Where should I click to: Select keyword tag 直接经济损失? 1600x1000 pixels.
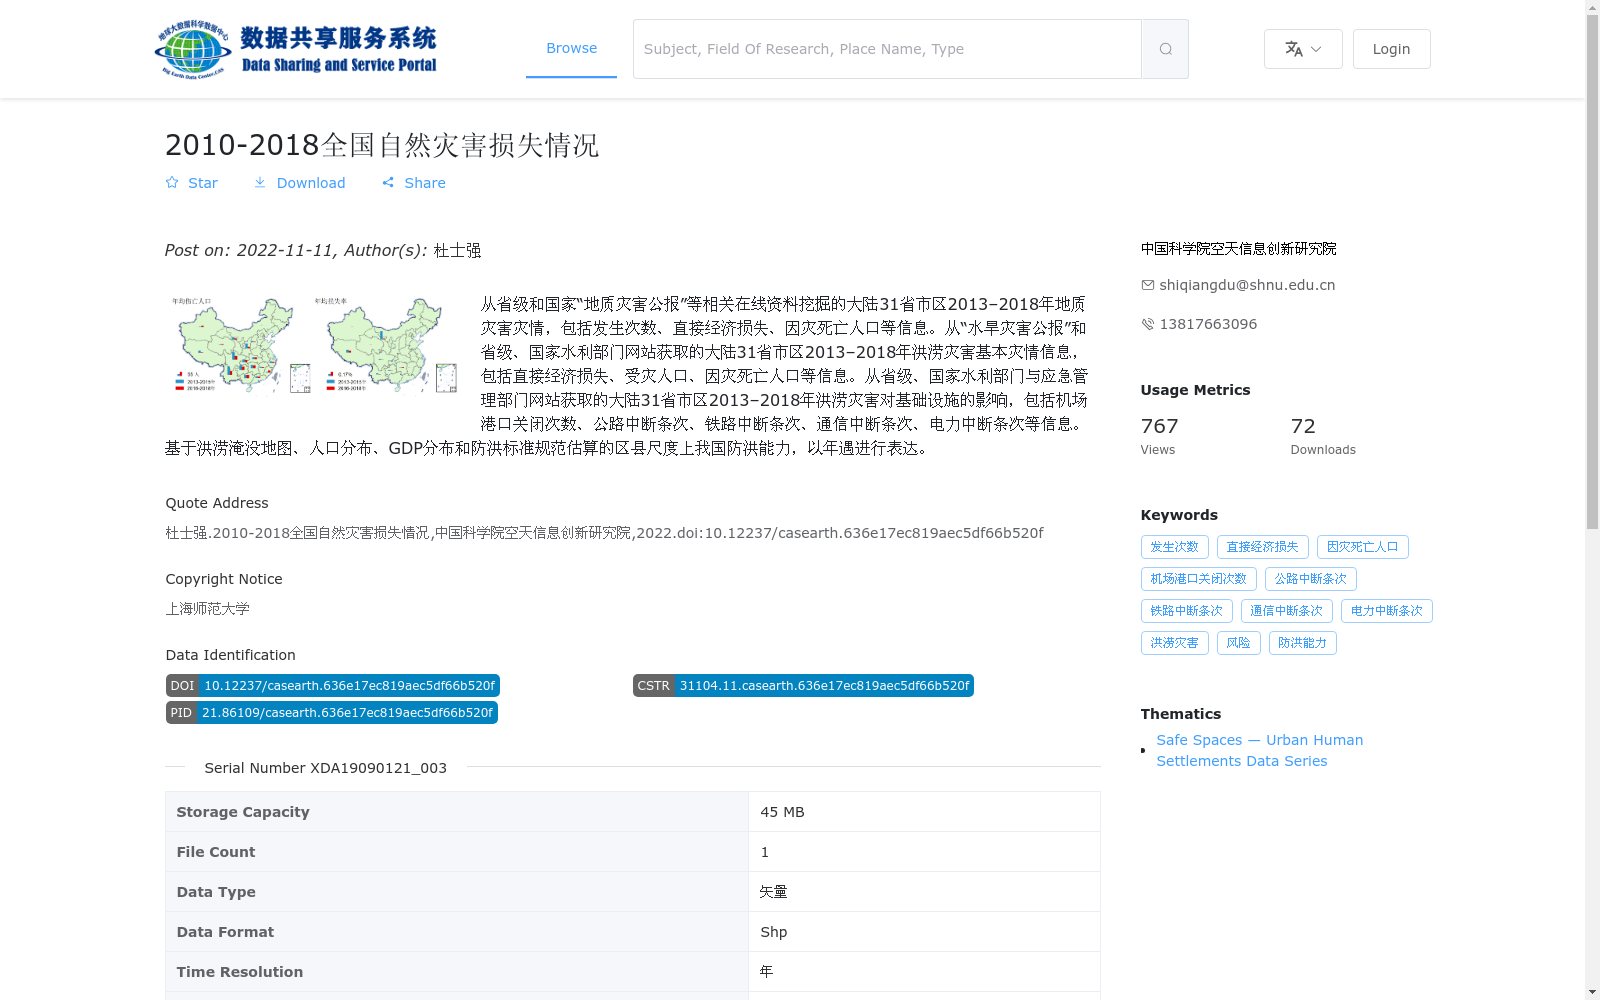(1263, 547)
